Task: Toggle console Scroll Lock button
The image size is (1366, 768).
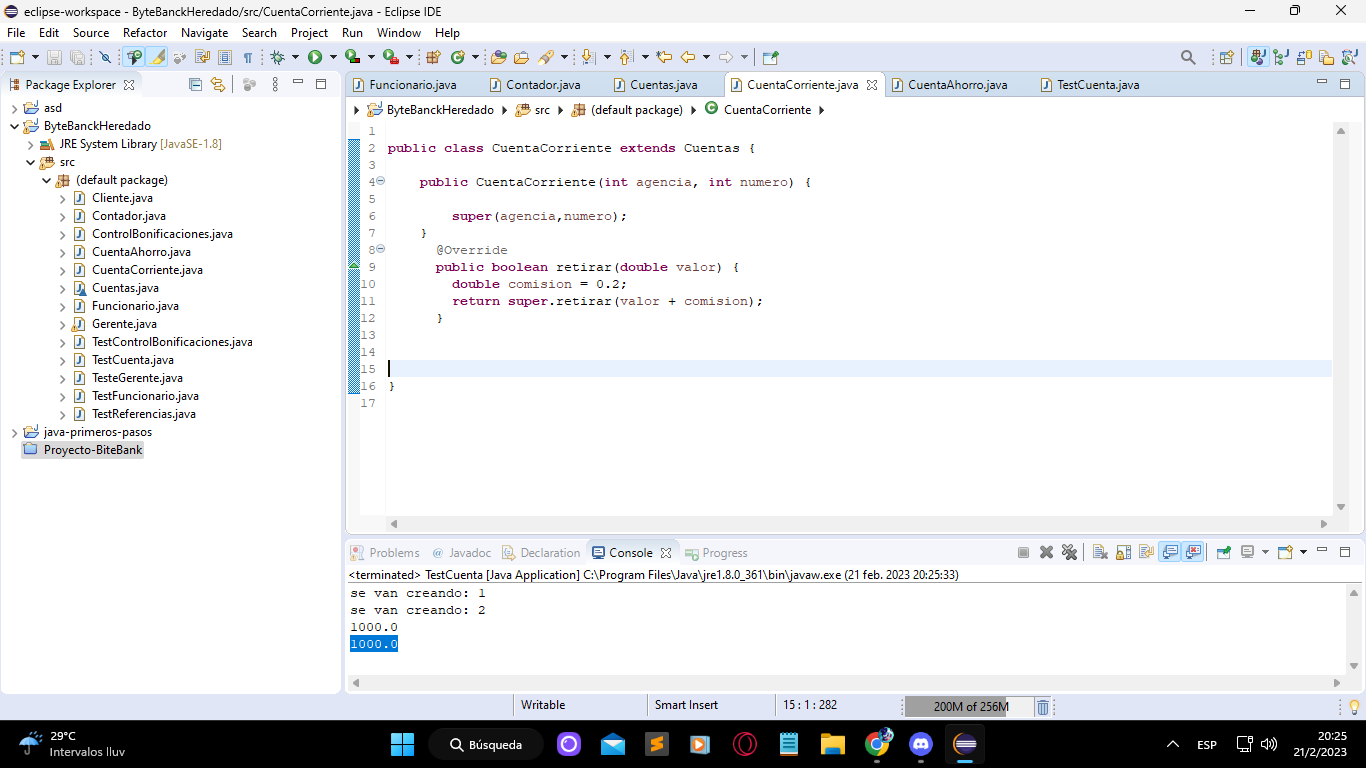Action: point(1123,552)
